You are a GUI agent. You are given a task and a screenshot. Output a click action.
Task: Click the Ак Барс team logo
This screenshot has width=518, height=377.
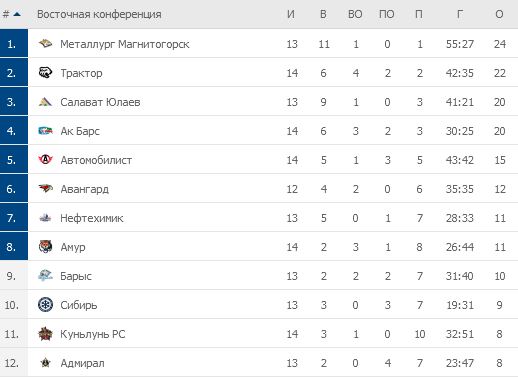tap(45, 131)
